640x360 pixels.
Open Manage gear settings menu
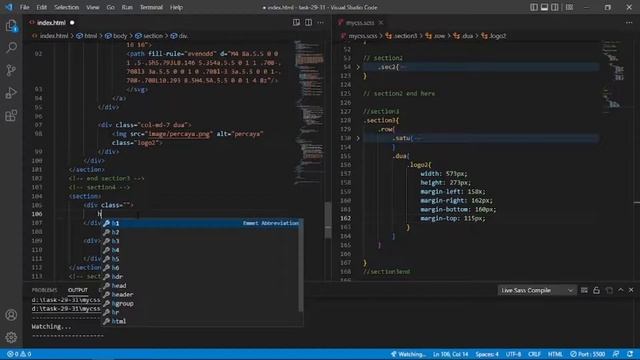pyautogui.click(x=11, y=337)
